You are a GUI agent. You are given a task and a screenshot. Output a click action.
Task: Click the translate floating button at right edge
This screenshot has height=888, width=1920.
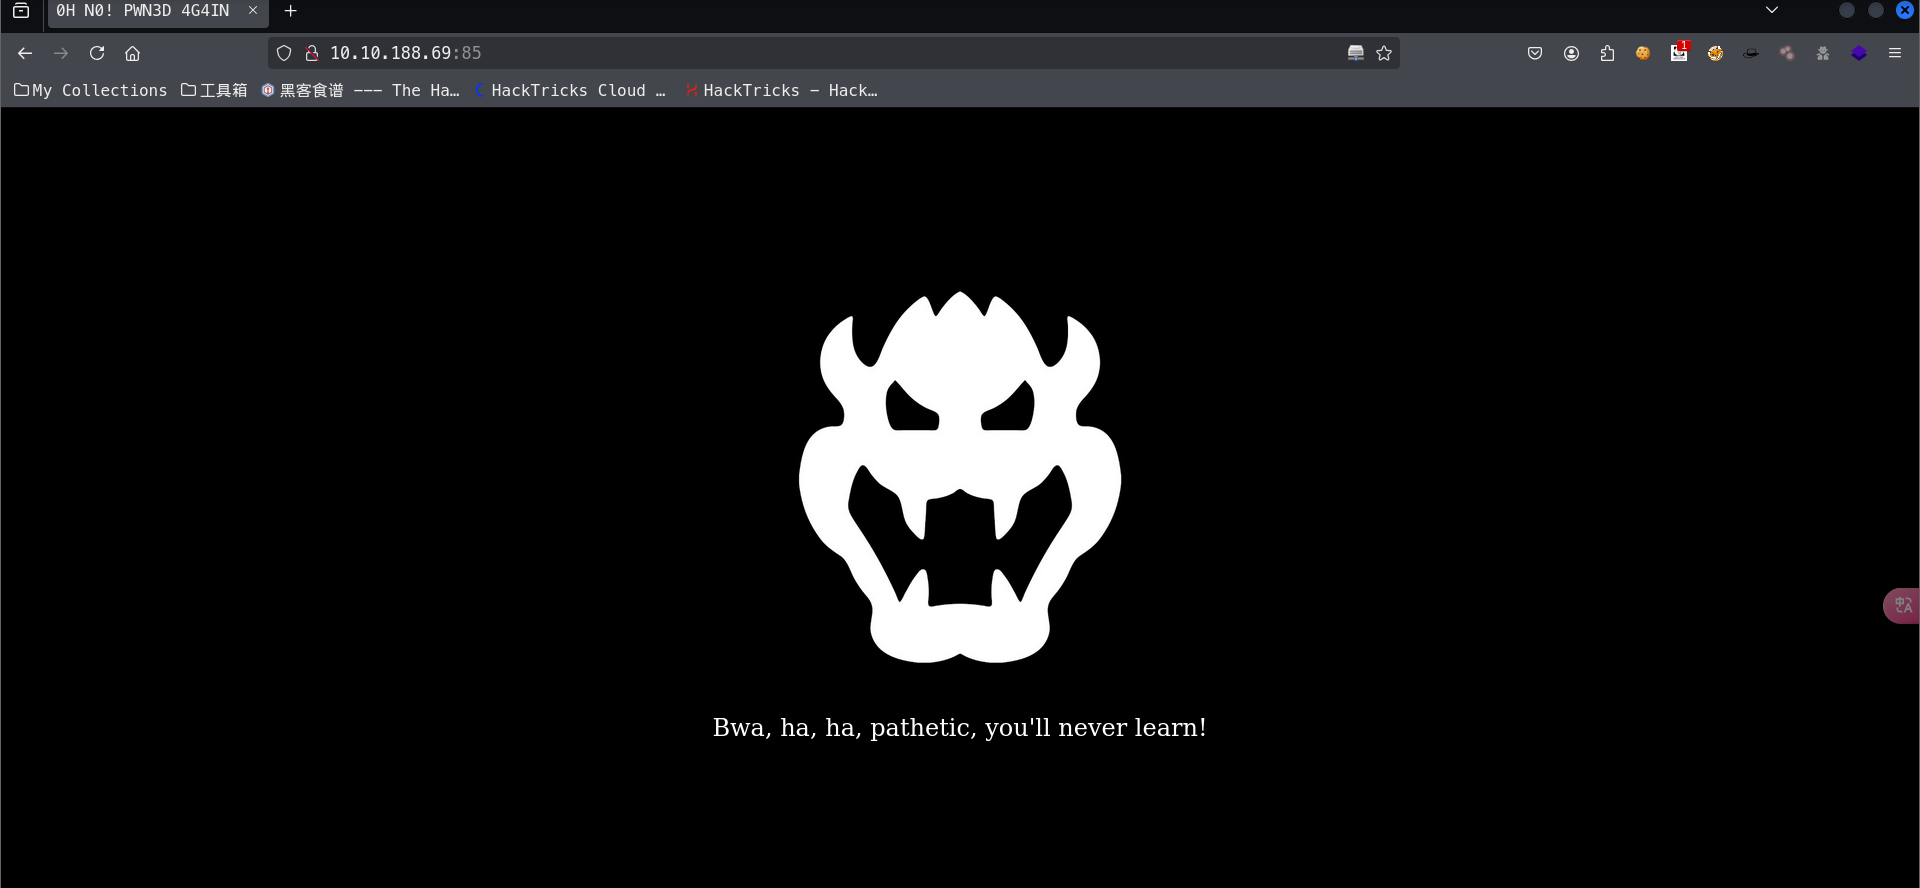click(1901, 605)
